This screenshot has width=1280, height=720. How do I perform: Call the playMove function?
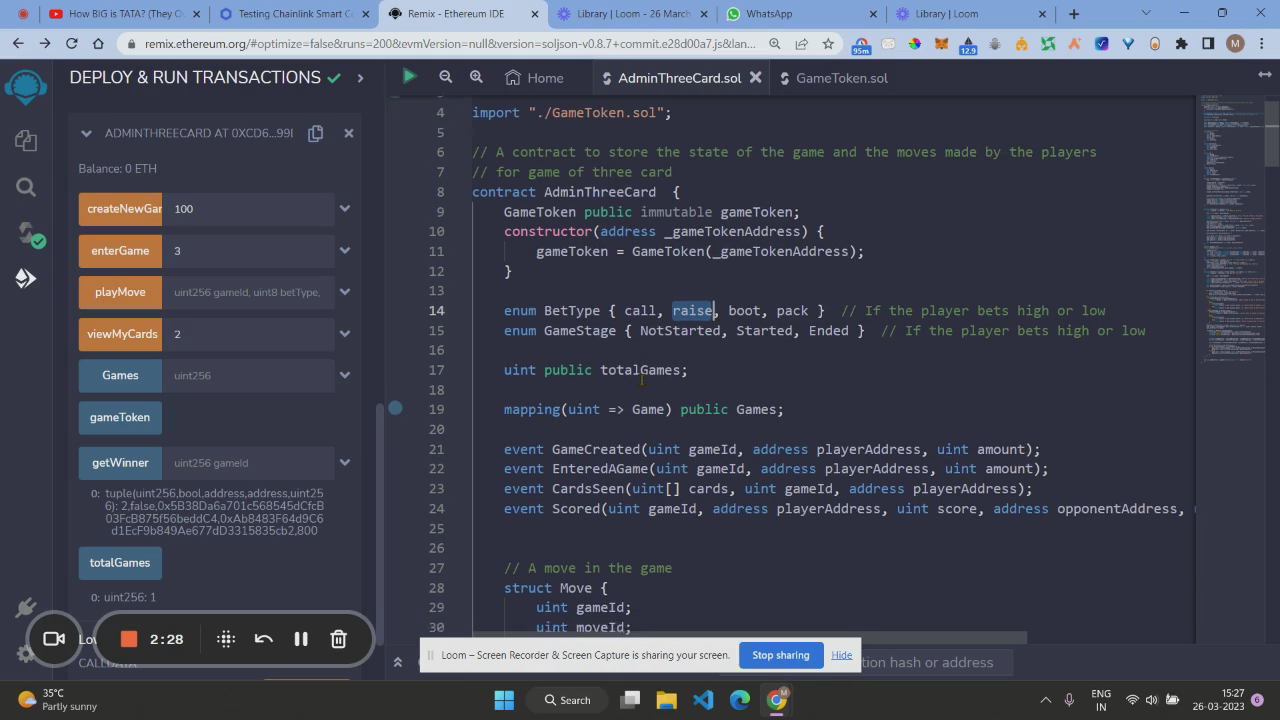[120, 292]
